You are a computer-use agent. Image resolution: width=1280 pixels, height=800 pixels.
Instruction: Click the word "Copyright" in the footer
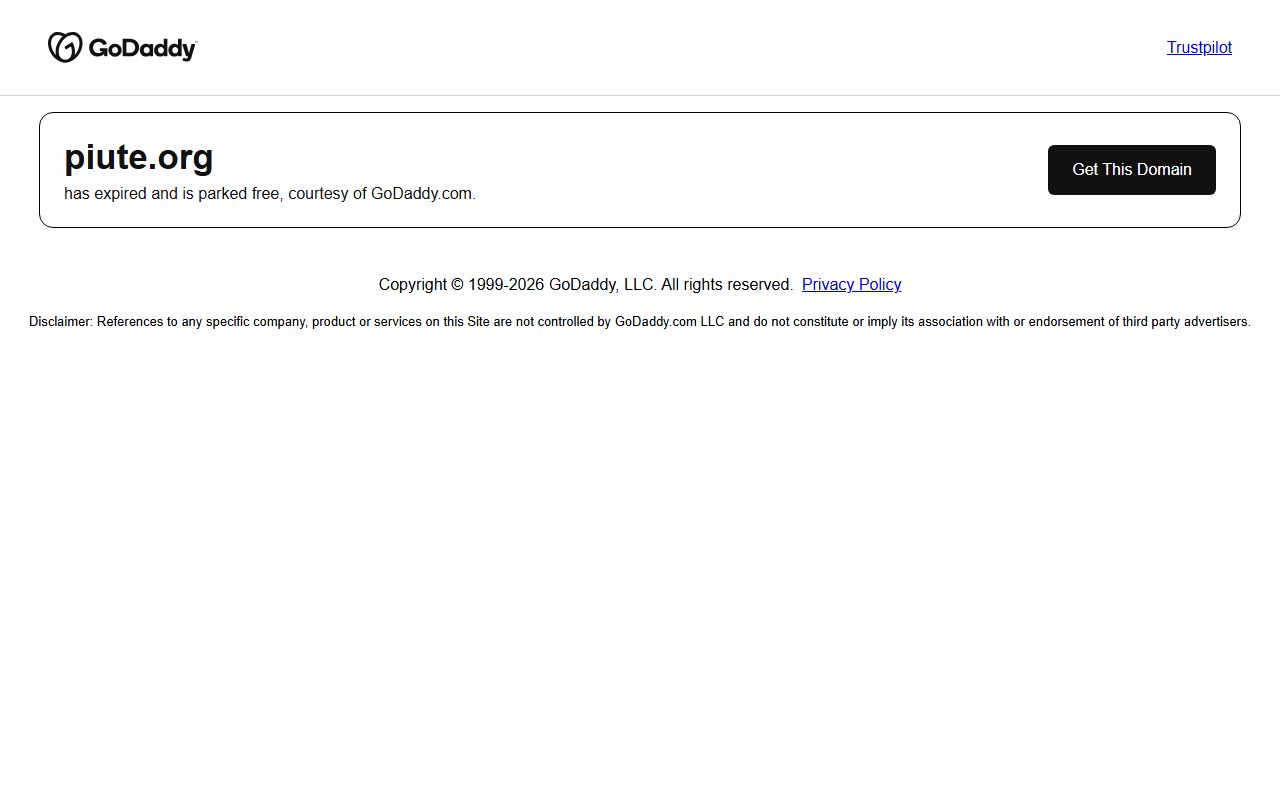(x=412, y=285)
